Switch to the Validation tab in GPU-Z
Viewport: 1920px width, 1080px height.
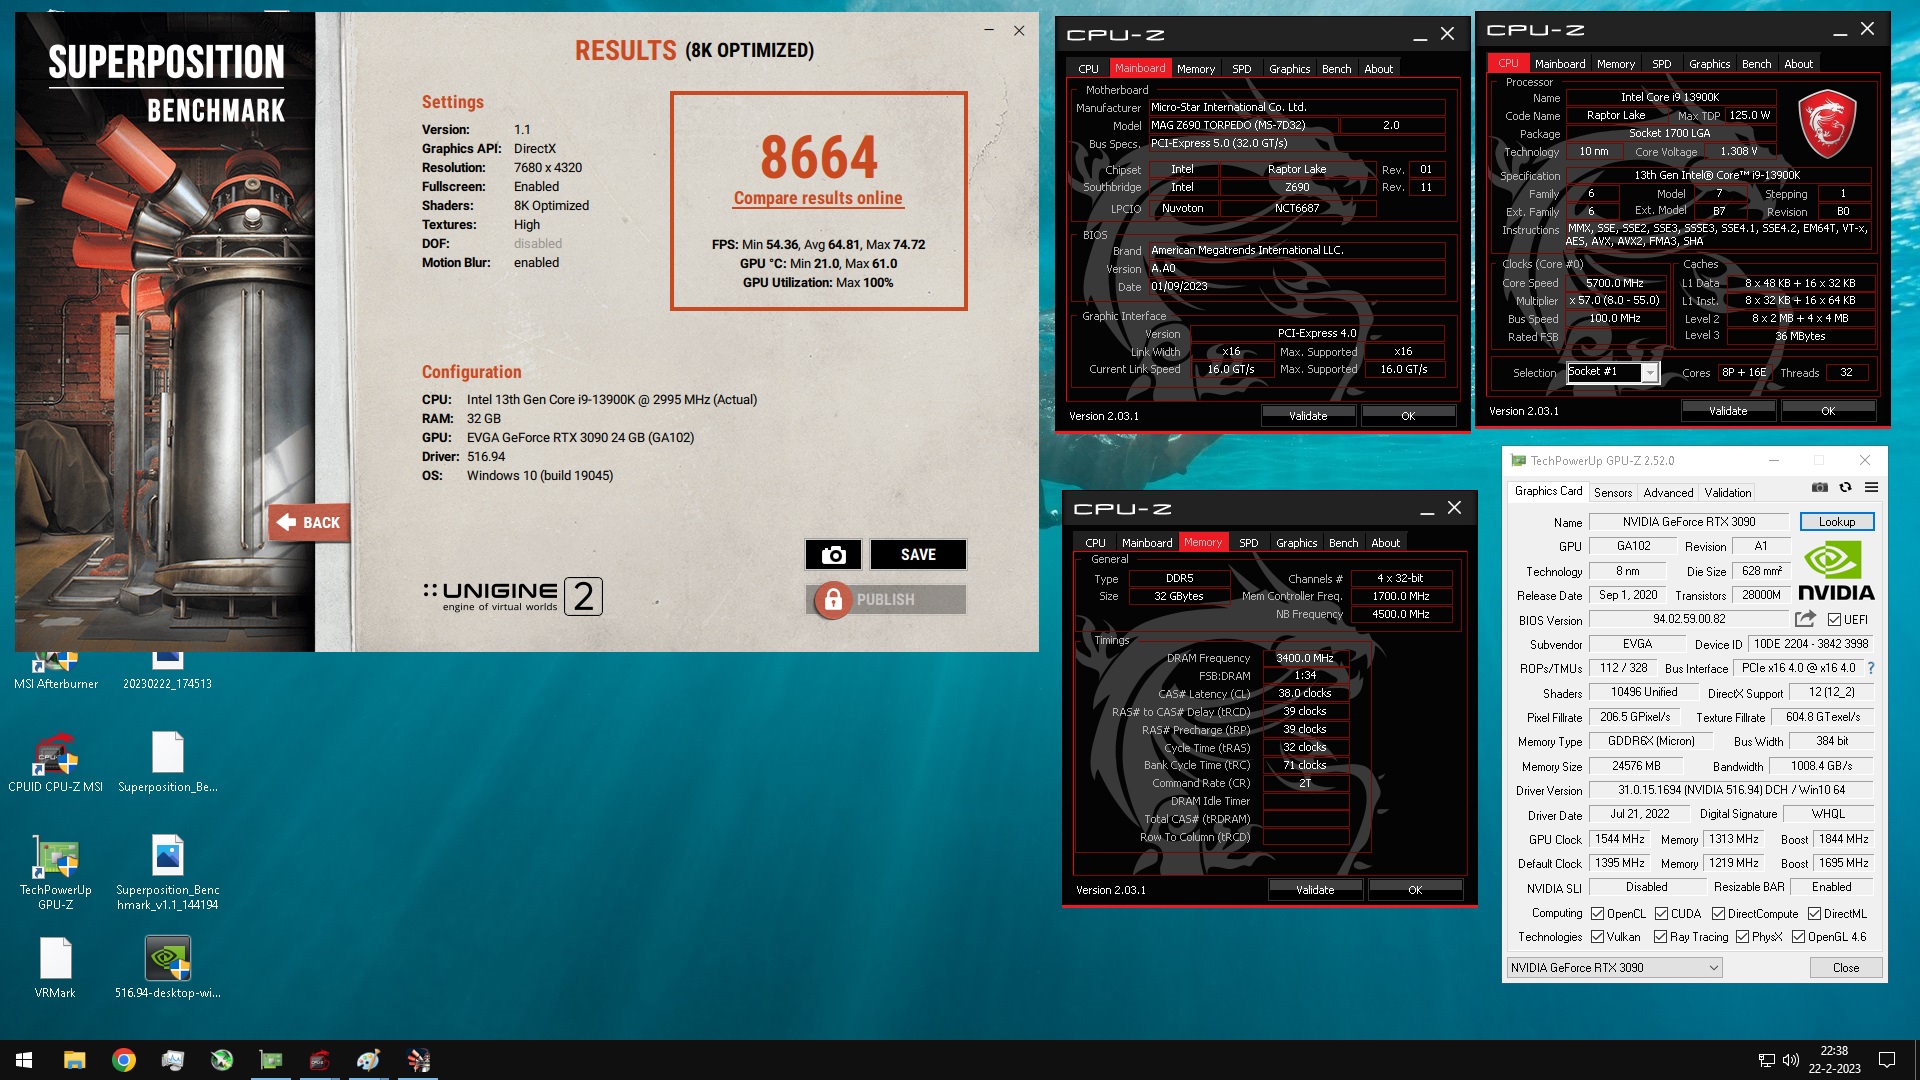[1728, 493]
